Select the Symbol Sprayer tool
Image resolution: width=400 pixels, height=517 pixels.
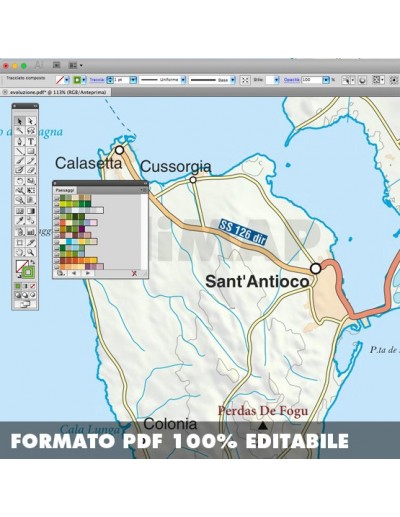pos(20,232)
